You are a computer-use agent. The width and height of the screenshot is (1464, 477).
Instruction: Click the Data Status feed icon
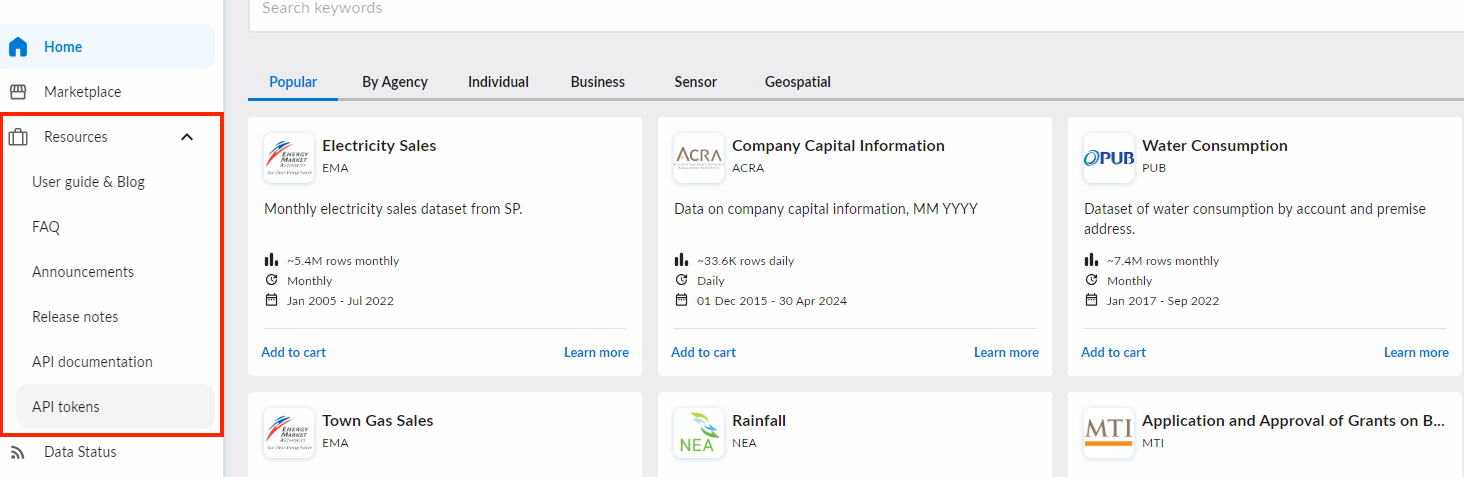point(18,453)
